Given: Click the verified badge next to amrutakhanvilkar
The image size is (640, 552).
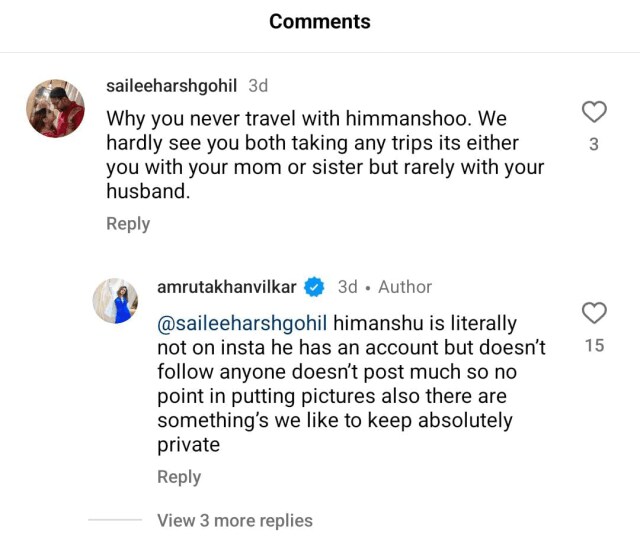Looking at the screenshot, I should tap(314, 287).
